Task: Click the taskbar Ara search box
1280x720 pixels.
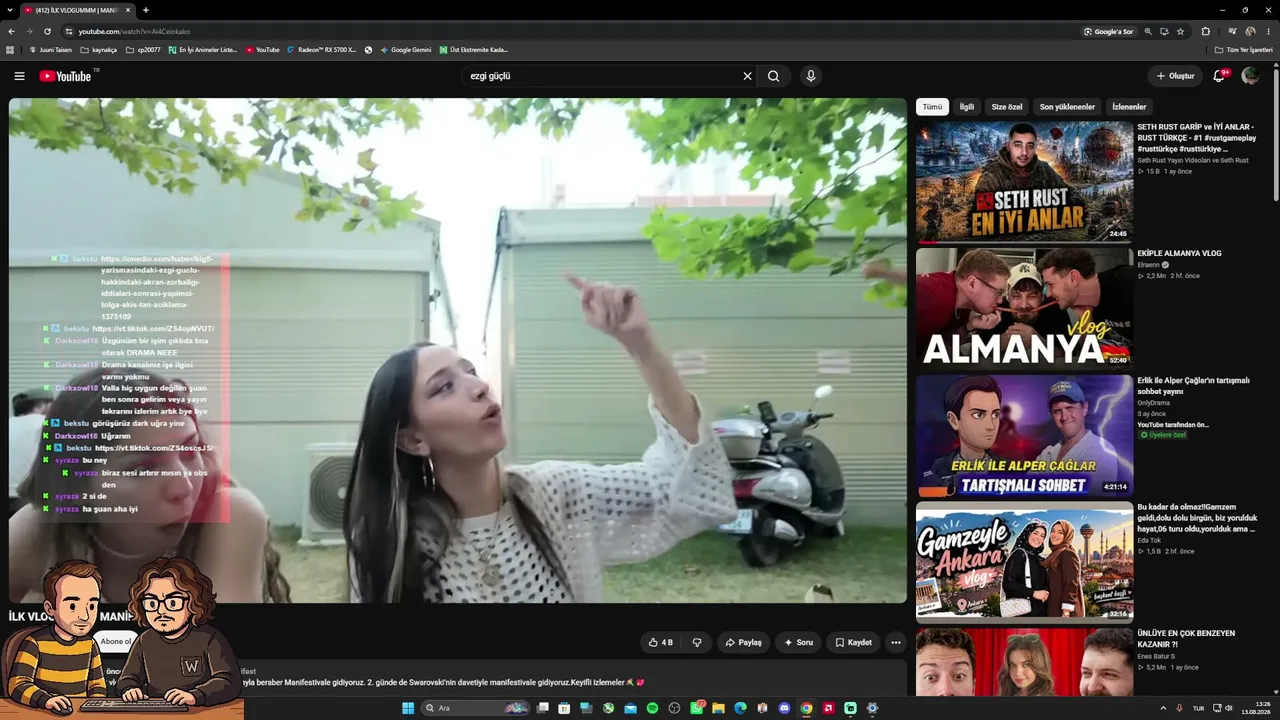Action: [x=475, y=708]
